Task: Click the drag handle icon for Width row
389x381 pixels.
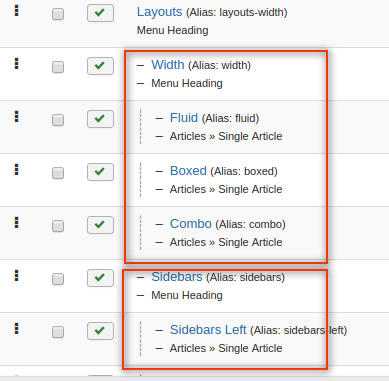Action: (16, 63)
